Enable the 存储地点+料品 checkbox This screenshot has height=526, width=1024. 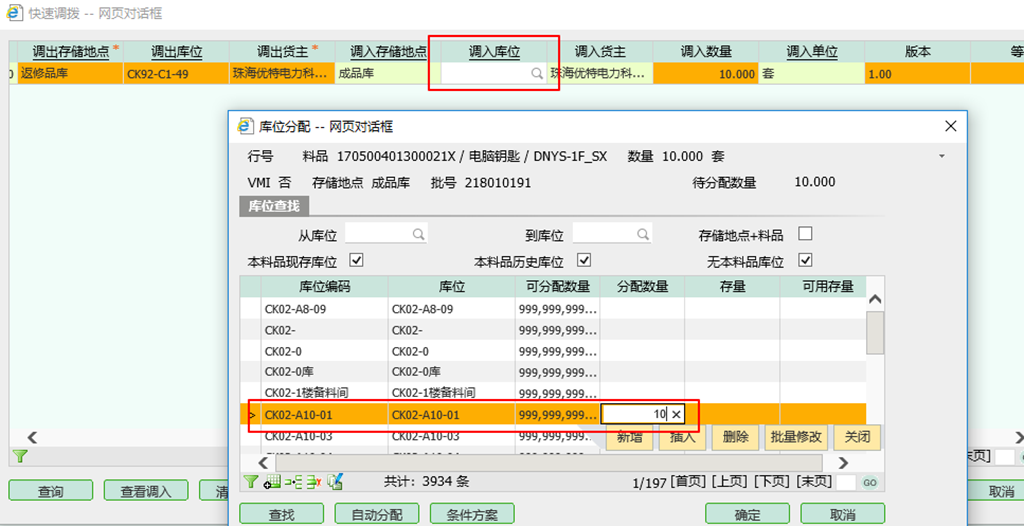805,234
